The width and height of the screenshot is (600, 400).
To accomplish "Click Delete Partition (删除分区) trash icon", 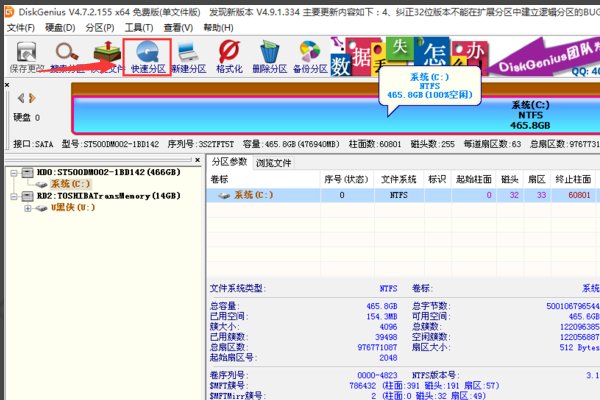I will [270, 57].
